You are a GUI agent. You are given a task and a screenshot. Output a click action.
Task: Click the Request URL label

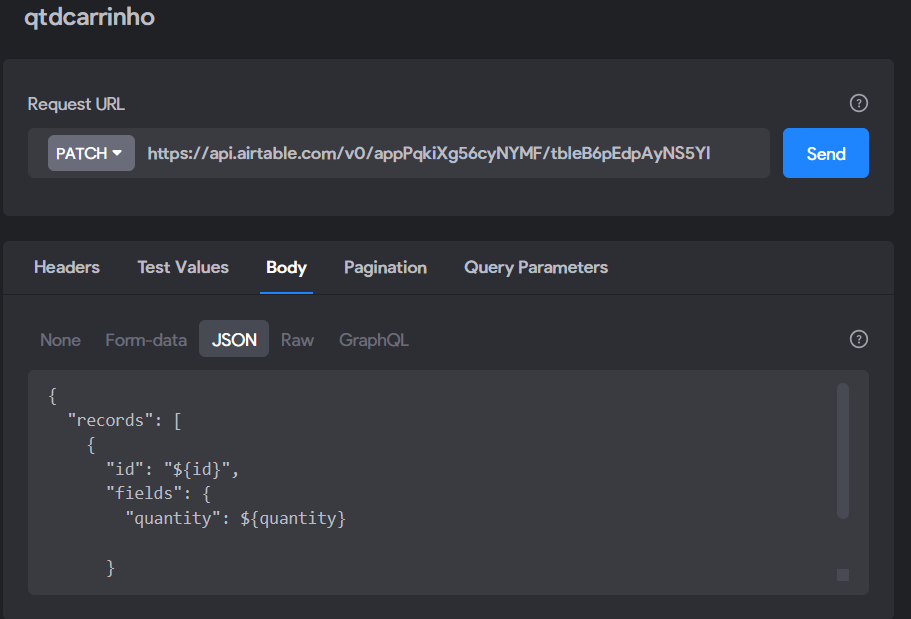click(x=76, y=104)
